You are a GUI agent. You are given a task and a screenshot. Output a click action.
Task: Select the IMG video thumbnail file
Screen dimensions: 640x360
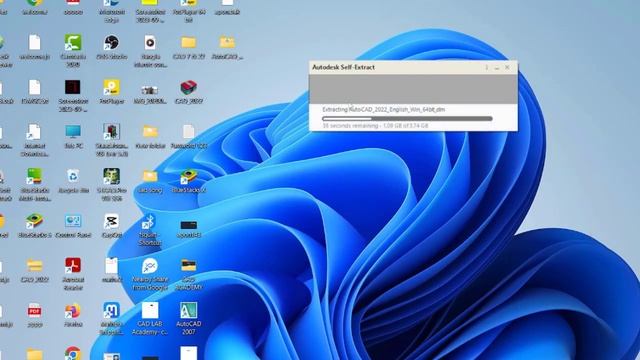coord(150,90)
